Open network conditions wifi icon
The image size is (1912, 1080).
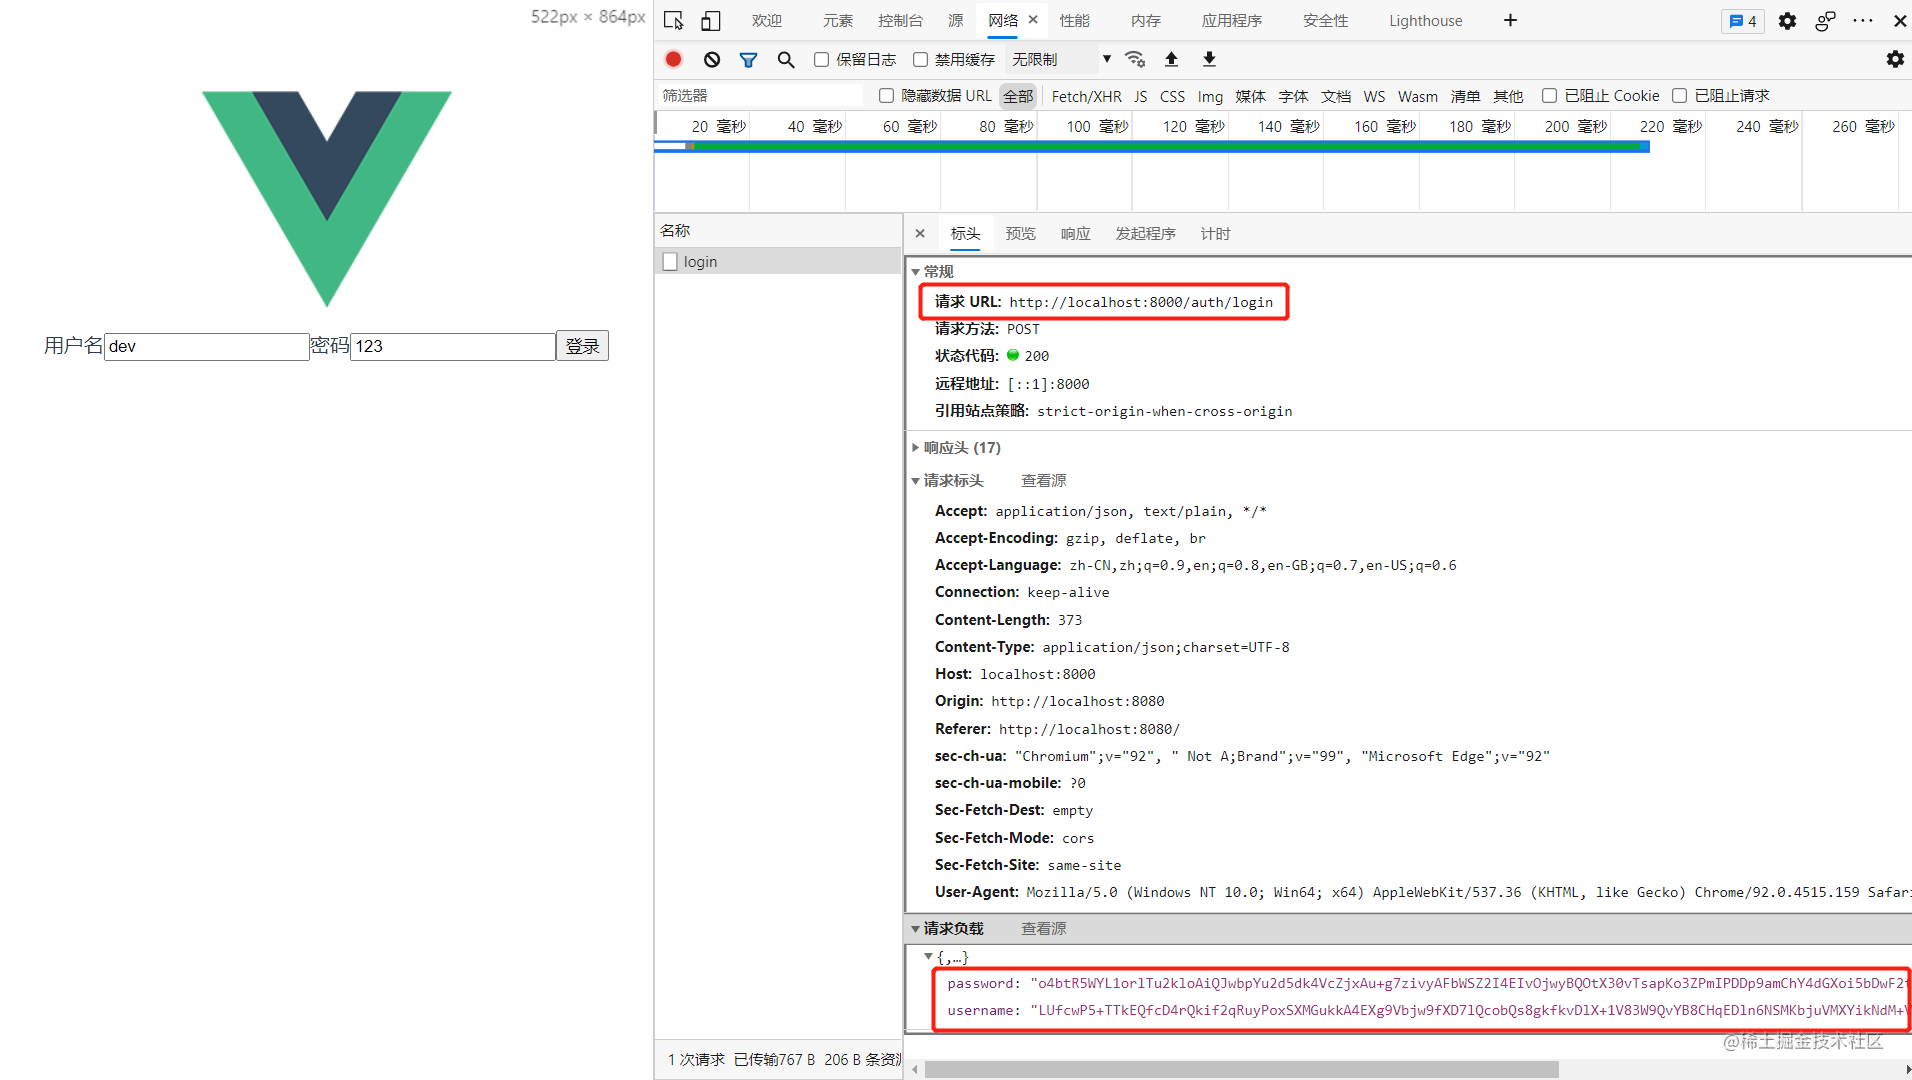point(1135,59)
